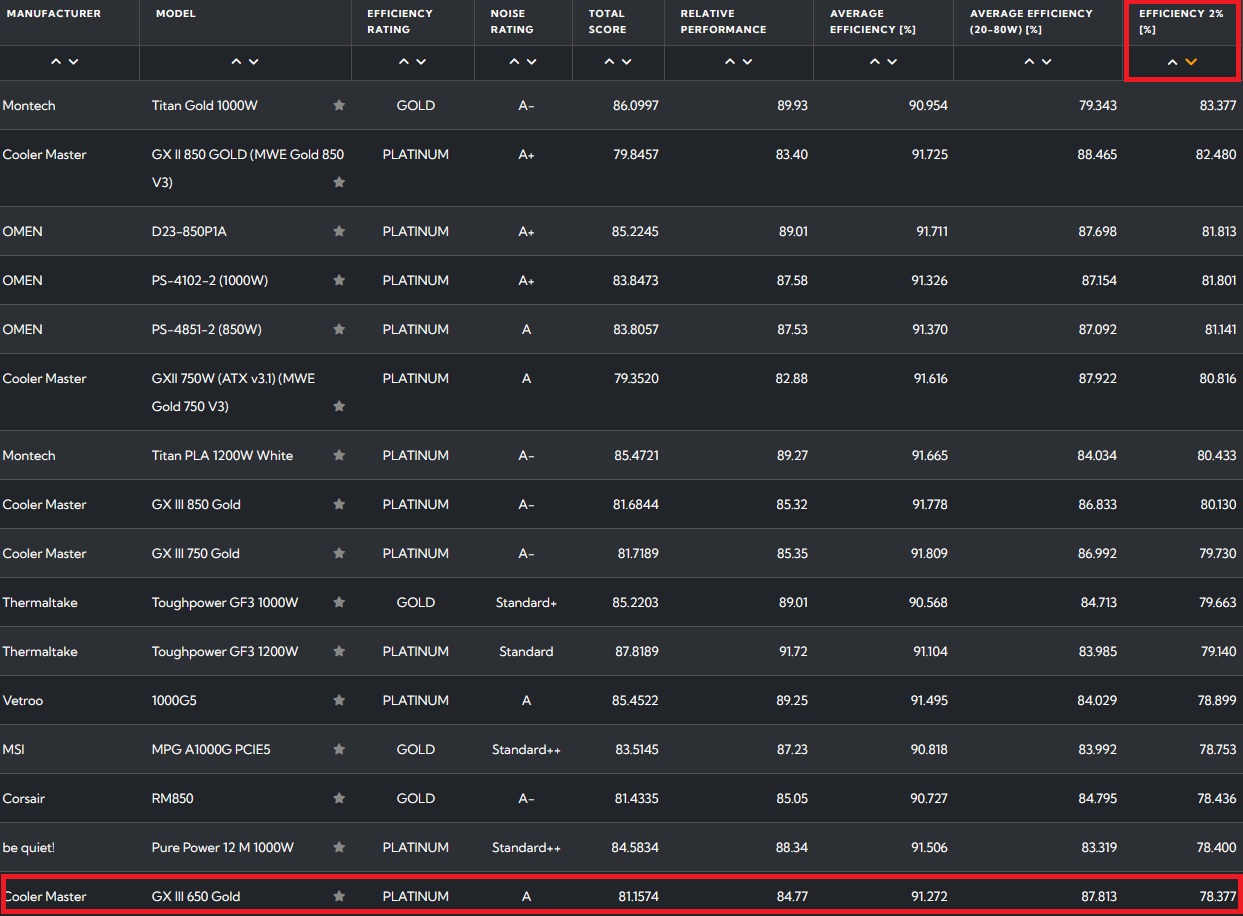Click the Efficiency 2% [%] column header

pos(1181,21)
